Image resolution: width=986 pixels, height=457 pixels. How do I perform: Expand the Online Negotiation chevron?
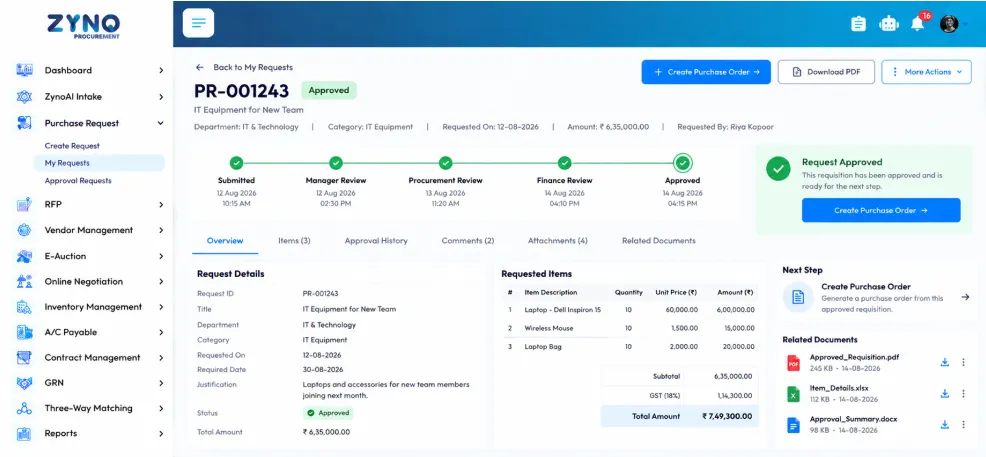pyautogui.click(x=161, y=282)
